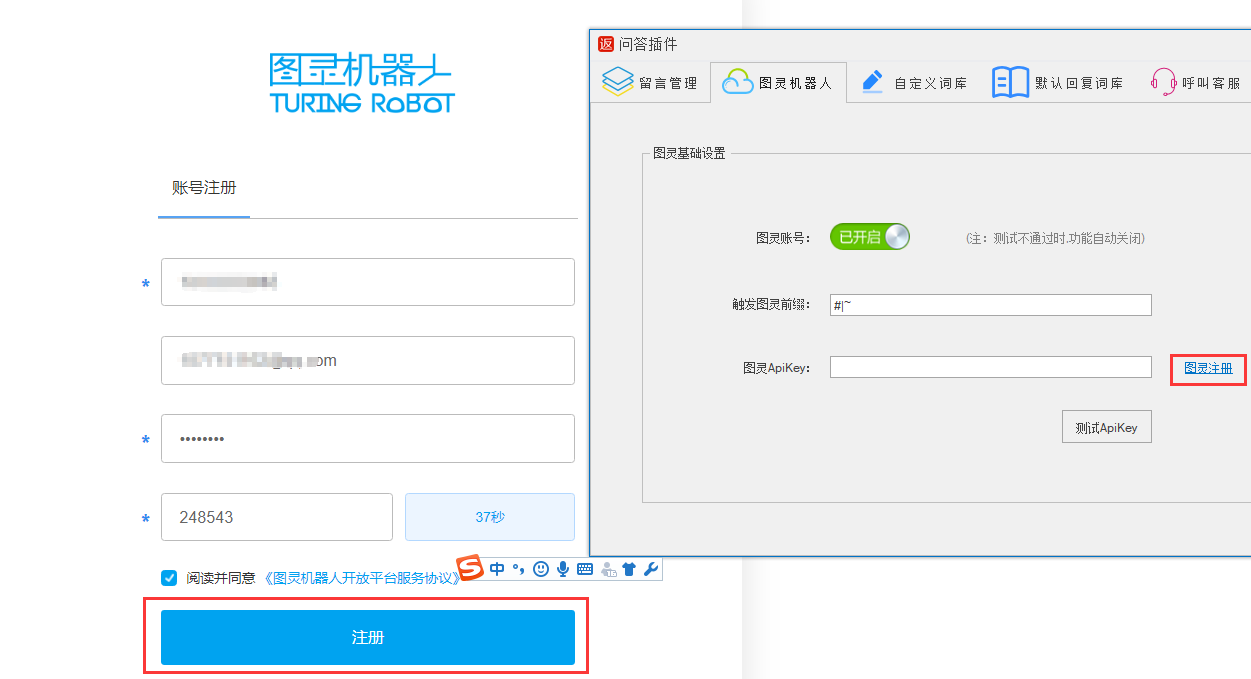This screenshot has height=679, width=1251.
Task: Focus the blurred username field at top
Action: click(x=368, y=282)
